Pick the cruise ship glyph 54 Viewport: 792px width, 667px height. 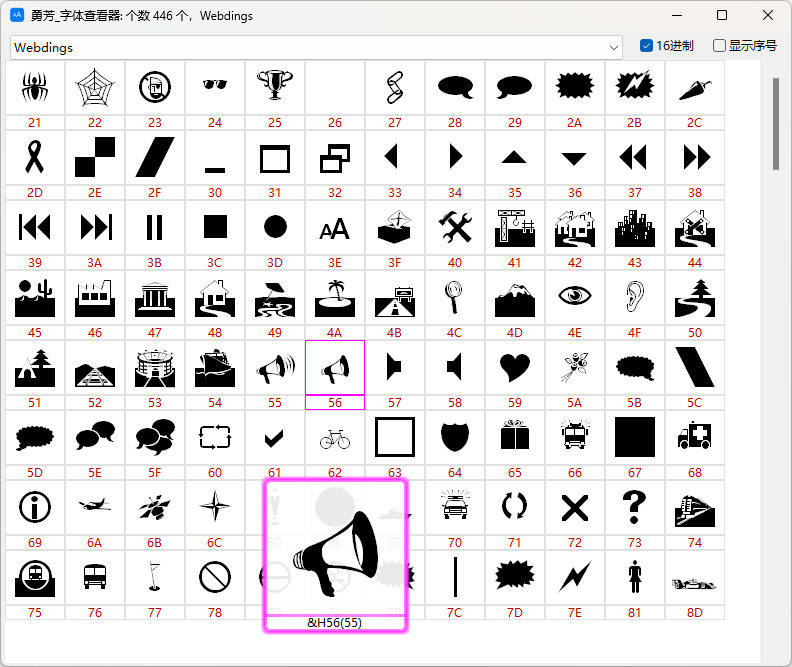click(215, 368)
